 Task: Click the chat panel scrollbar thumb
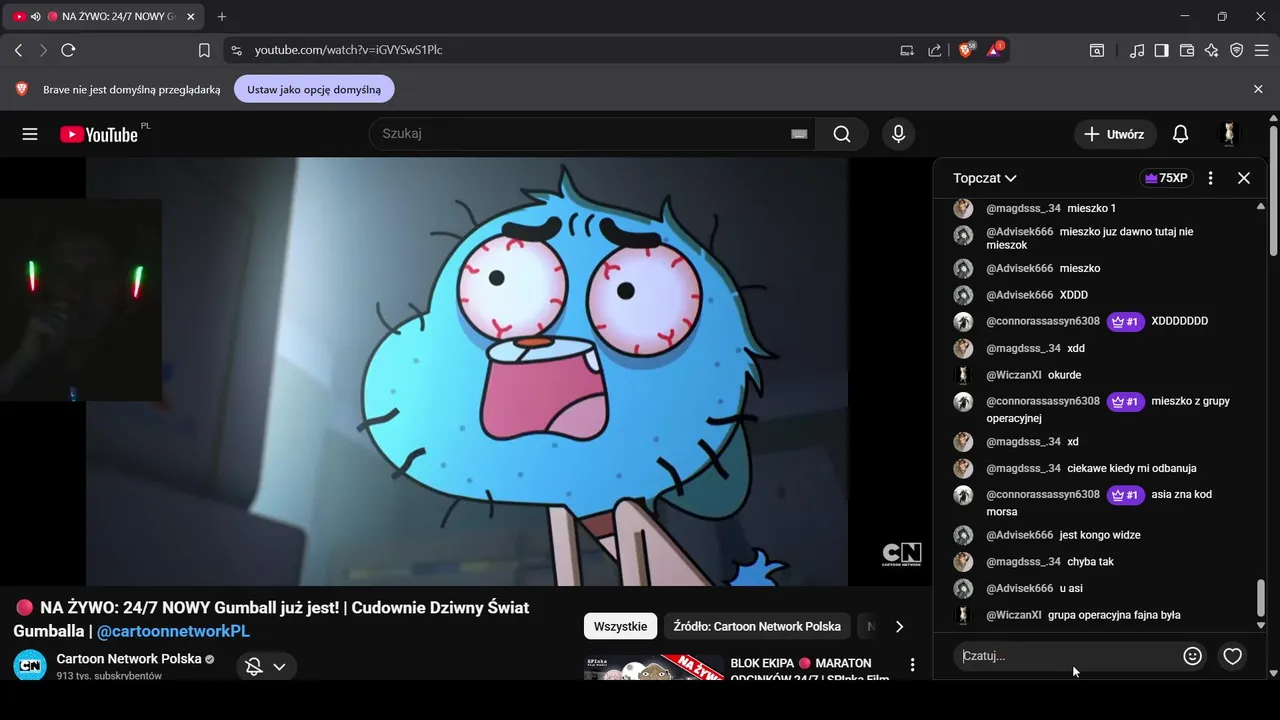1260,598
